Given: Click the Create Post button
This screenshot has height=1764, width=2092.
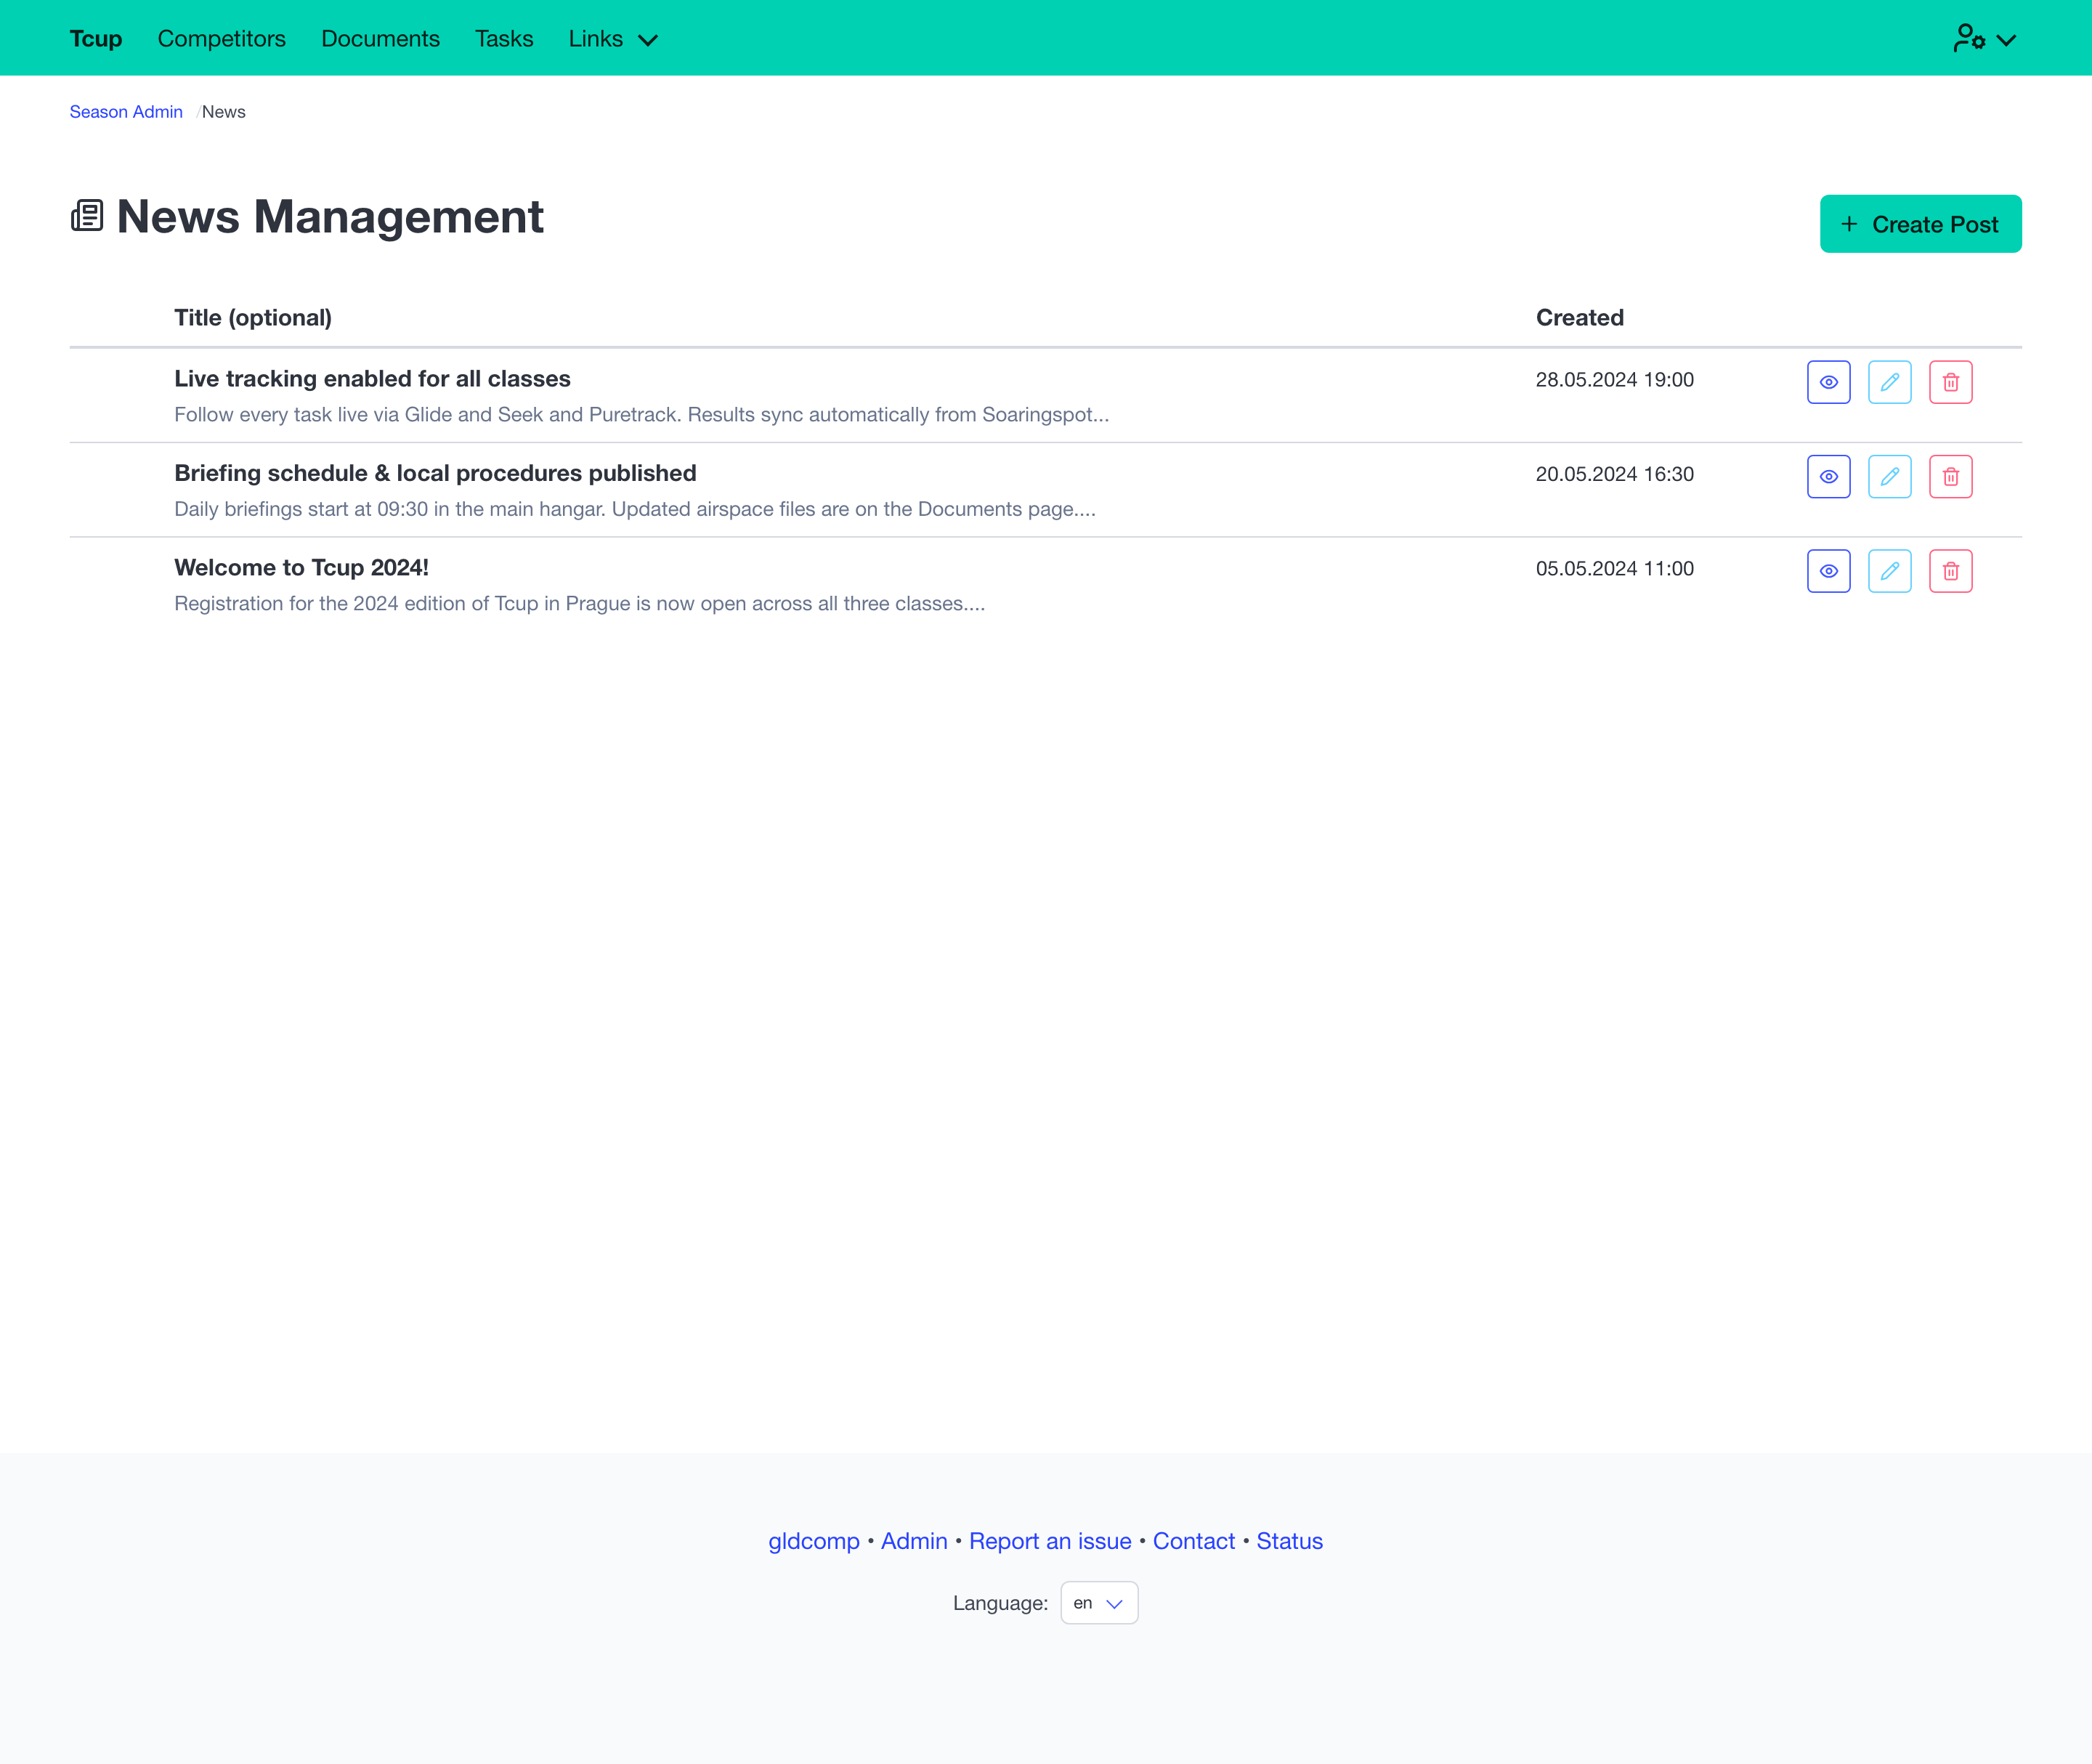Looking at the screenshot, I should coord(1920,224).
